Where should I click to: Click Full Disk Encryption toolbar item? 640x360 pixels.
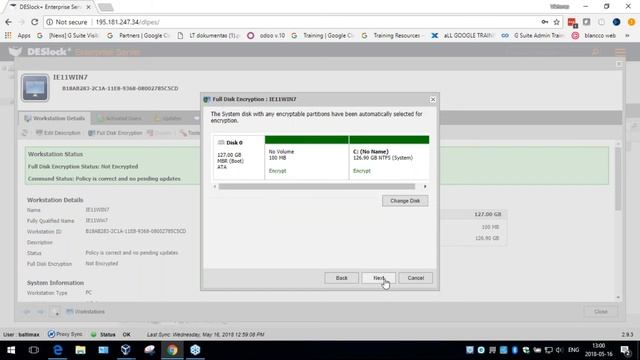(116, 133)
